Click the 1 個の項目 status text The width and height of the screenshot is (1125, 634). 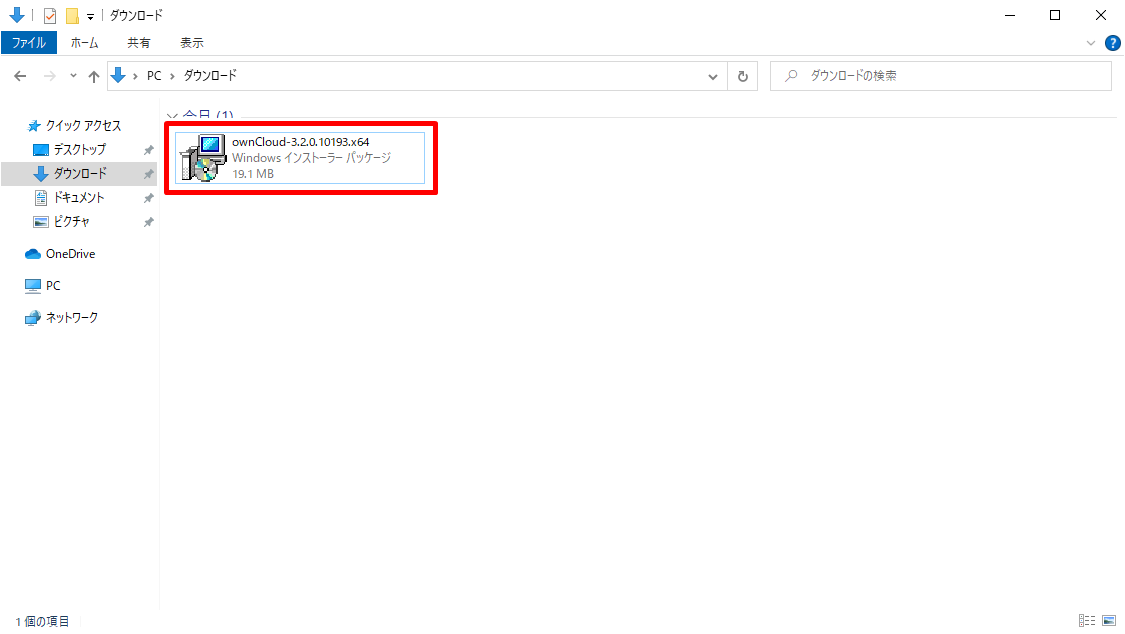pos(42,622)
